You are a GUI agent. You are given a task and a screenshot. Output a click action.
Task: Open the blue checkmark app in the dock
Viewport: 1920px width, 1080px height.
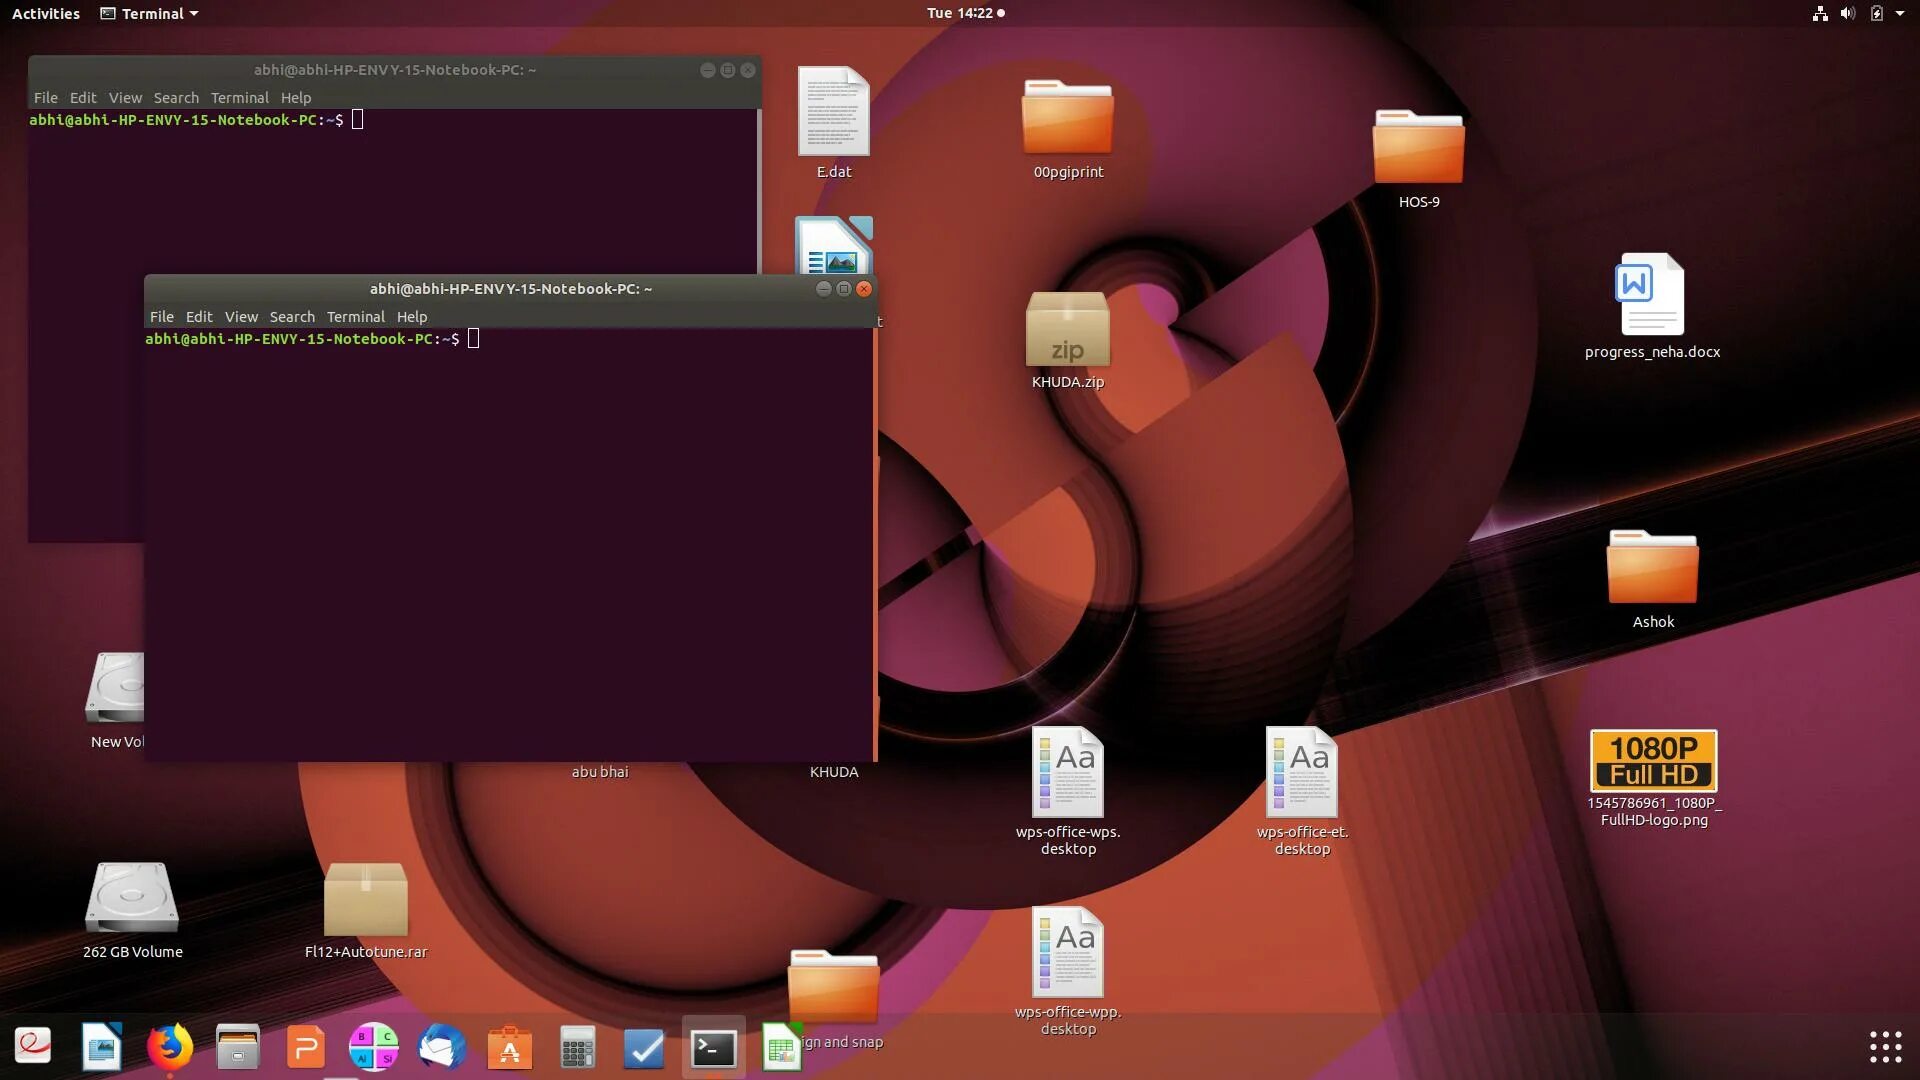coord(644,1048)
